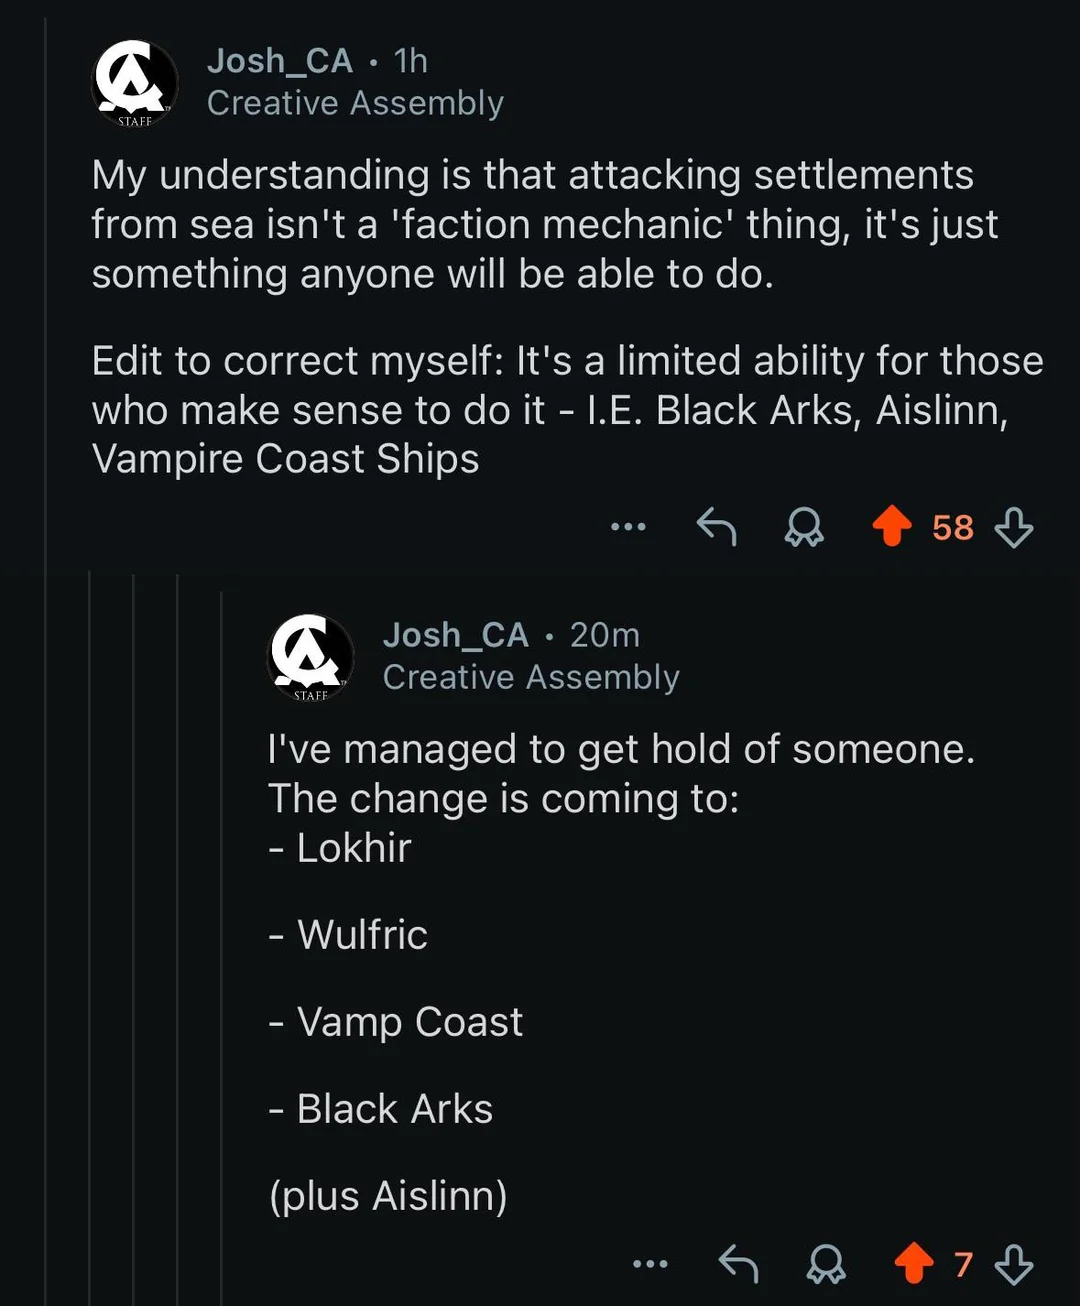Downvote the reply listing Lokhir and Wulfric
The height and width of the screenshot is (1306, 1080).
1014,1264
